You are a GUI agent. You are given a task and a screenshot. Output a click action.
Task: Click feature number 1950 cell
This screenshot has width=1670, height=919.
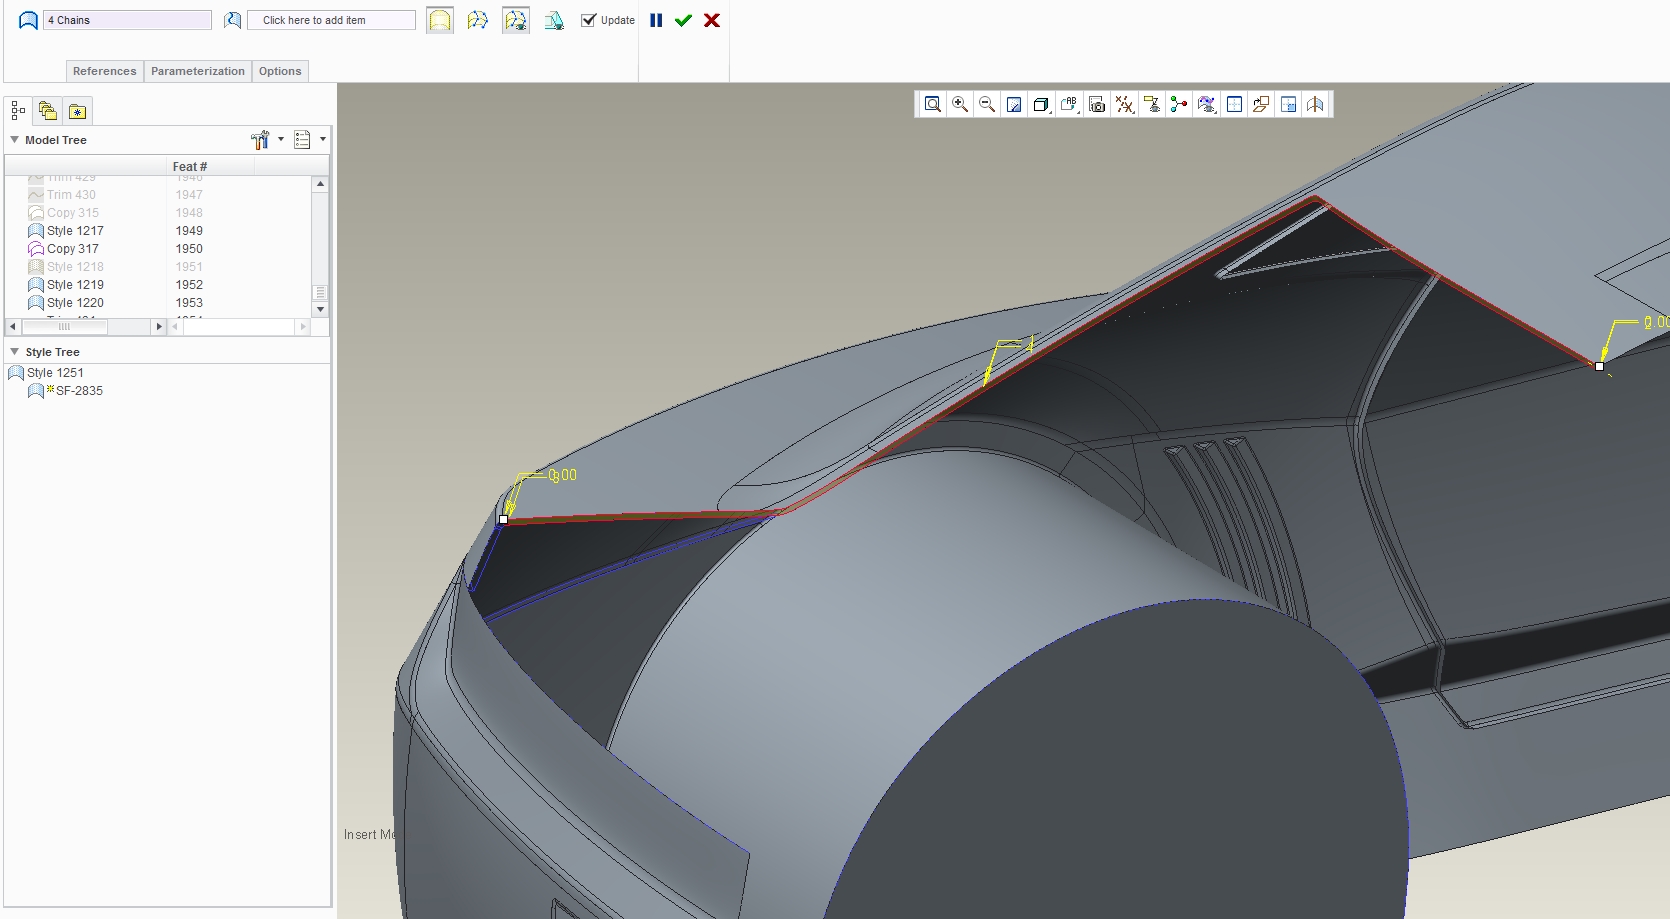[189, 249]
